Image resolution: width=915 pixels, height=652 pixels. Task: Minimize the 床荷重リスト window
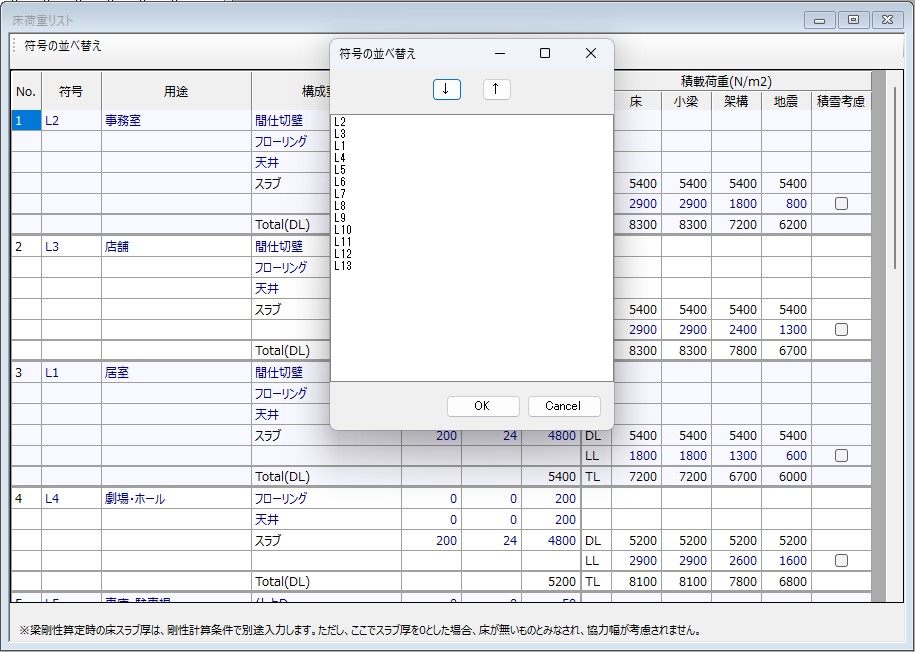coord(819,20)
